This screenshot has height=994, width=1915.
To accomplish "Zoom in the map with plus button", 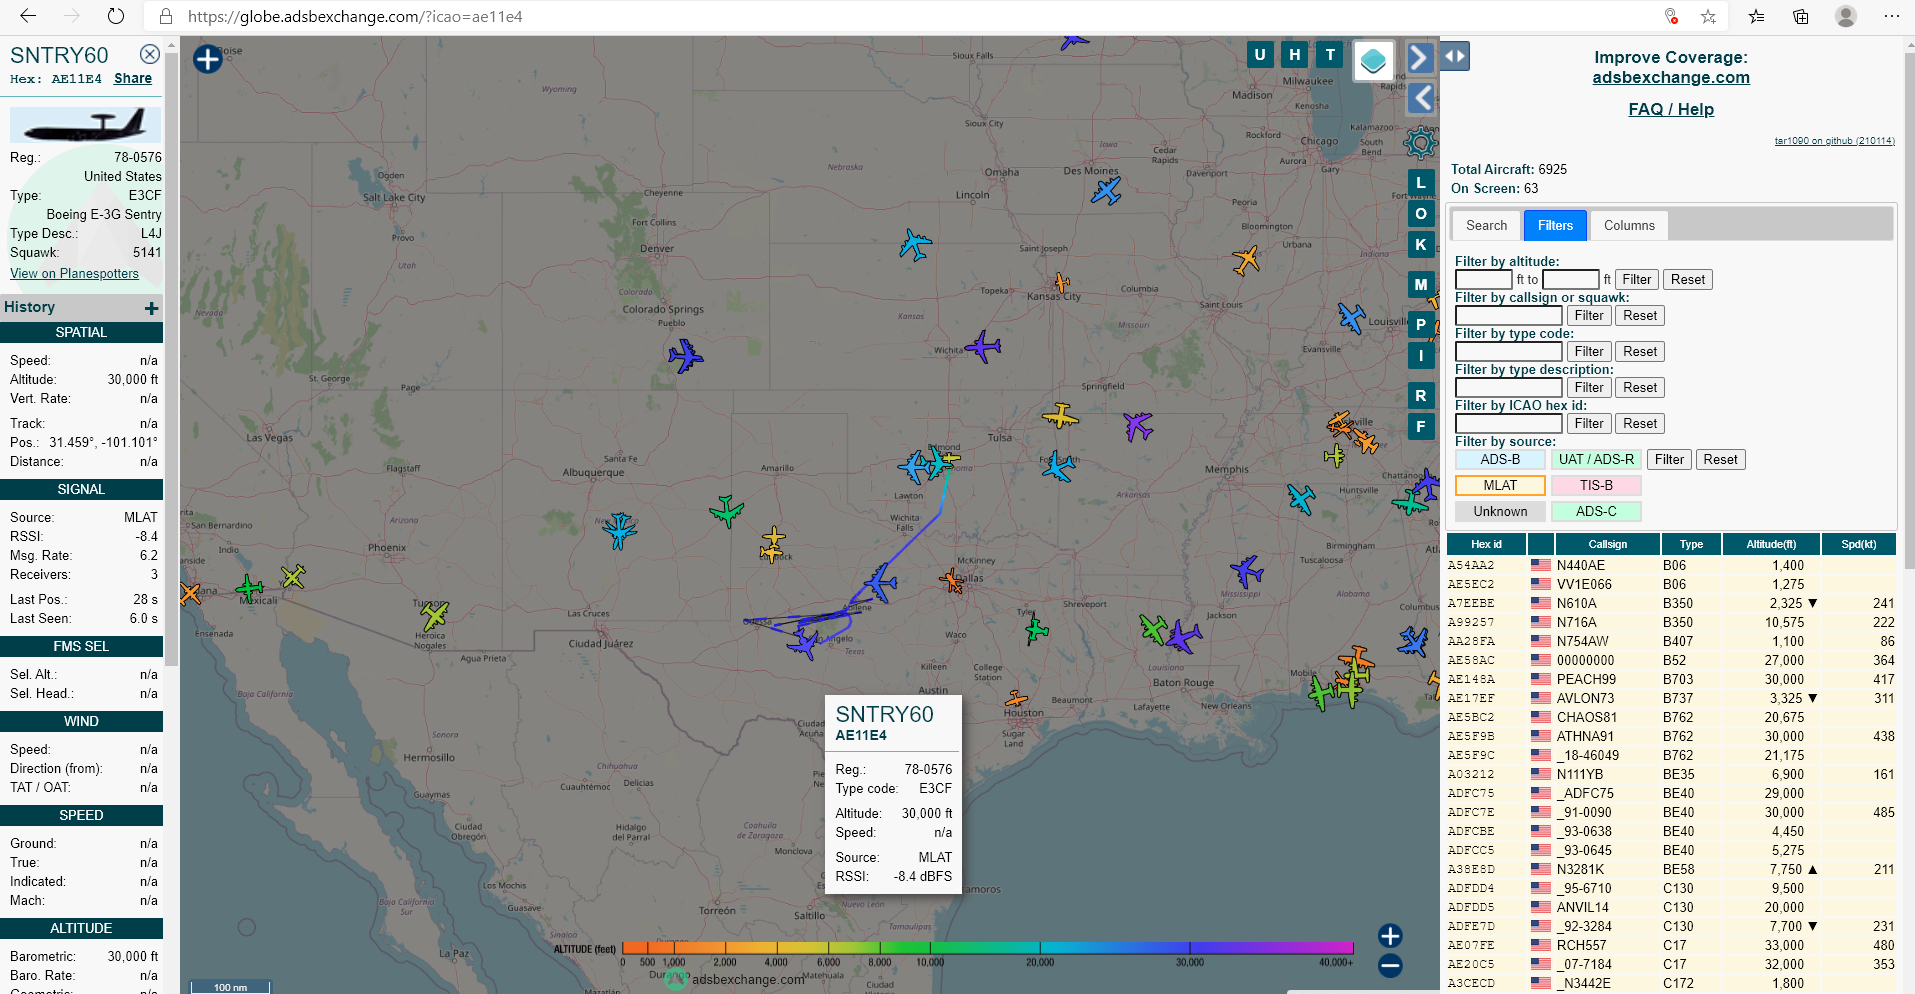I will 1390,936.
